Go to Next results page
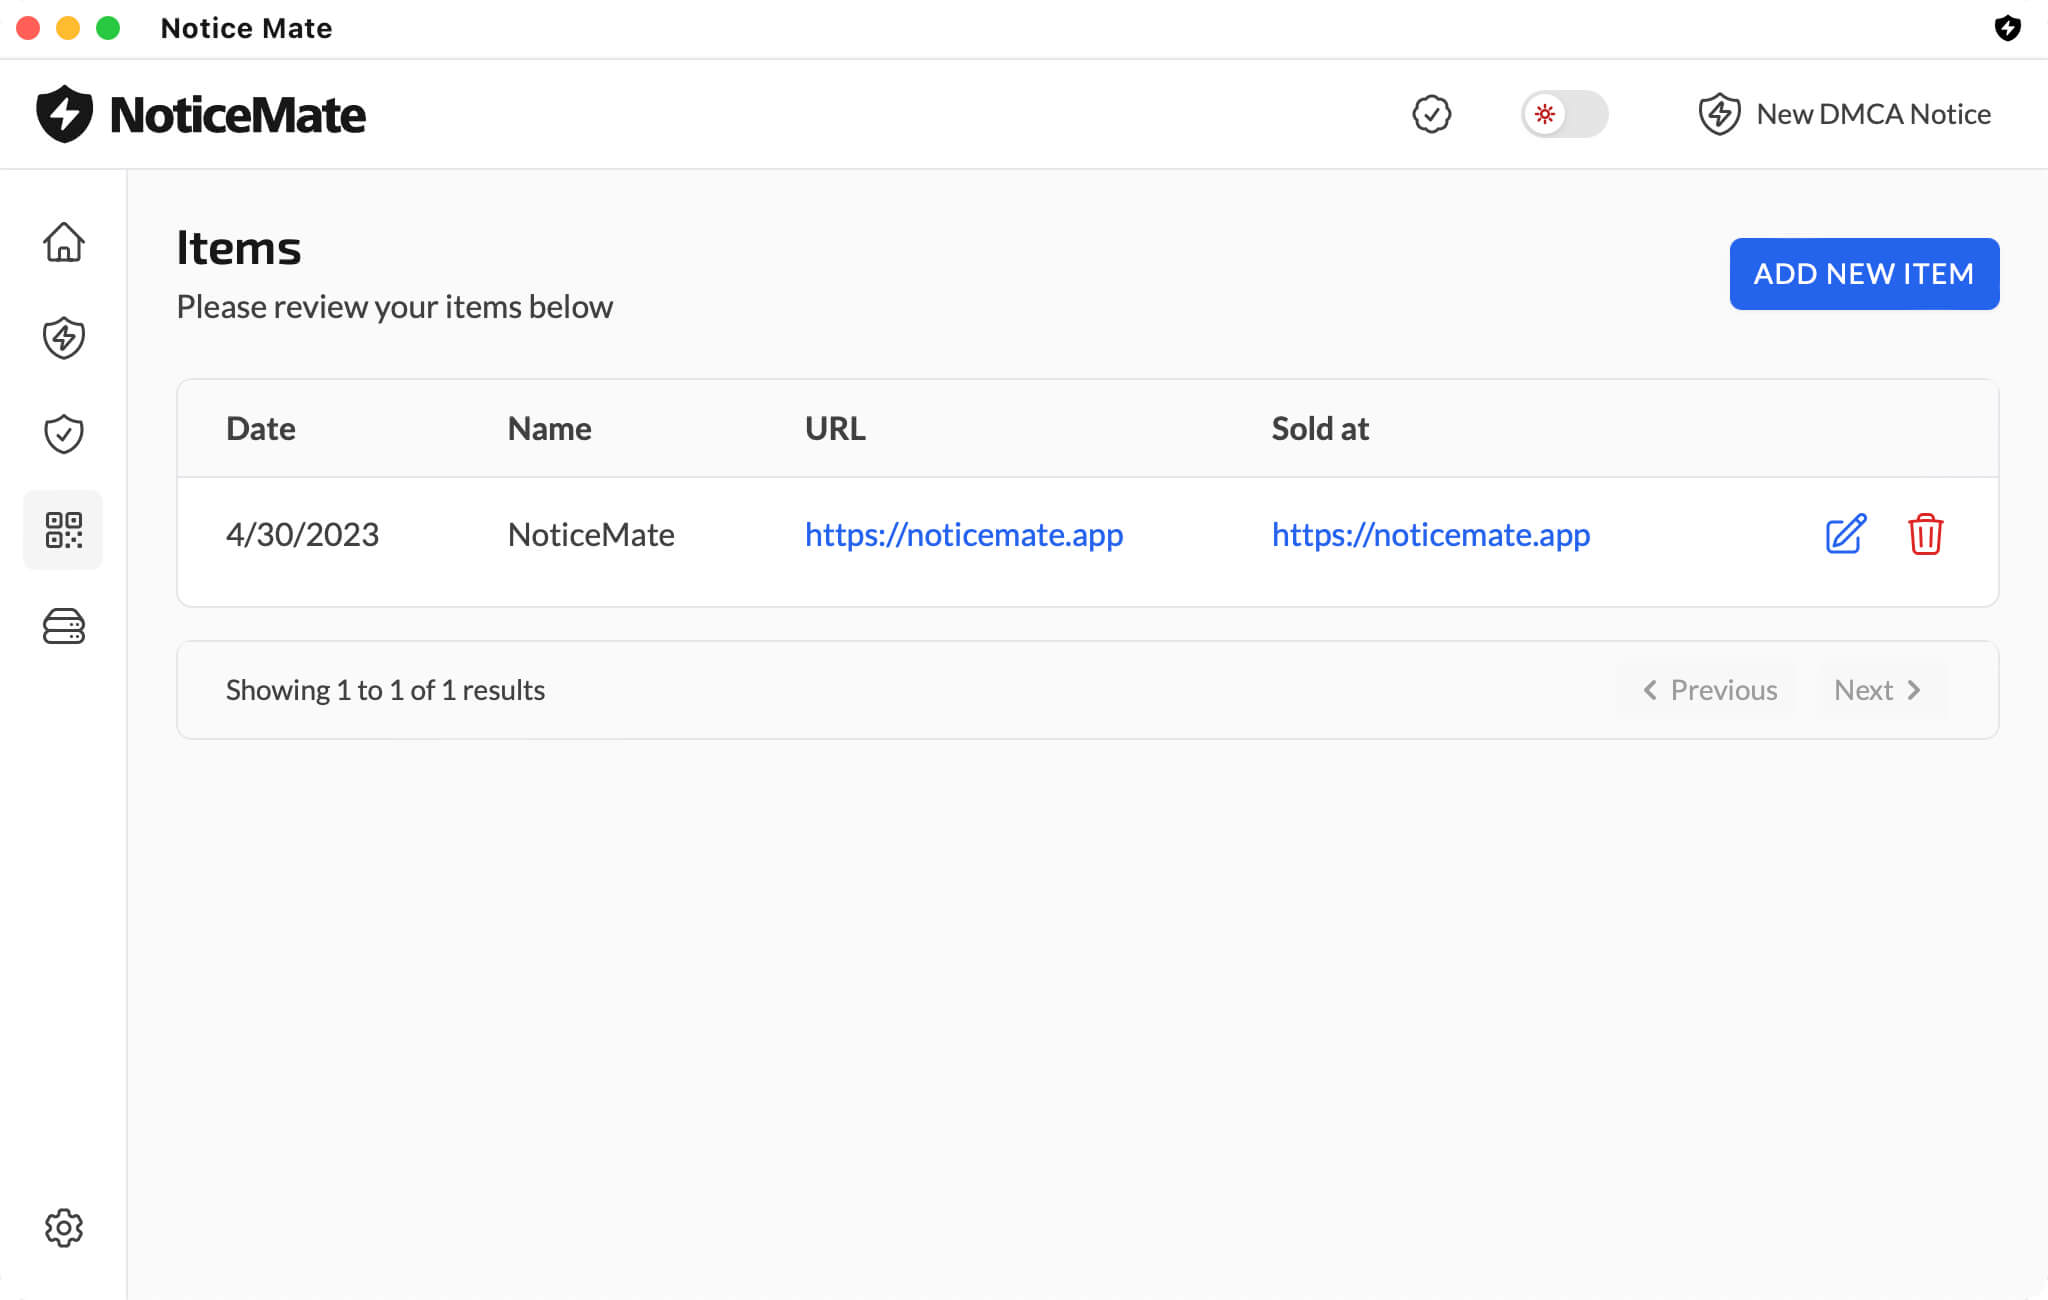 click(x=1877, y=690)
